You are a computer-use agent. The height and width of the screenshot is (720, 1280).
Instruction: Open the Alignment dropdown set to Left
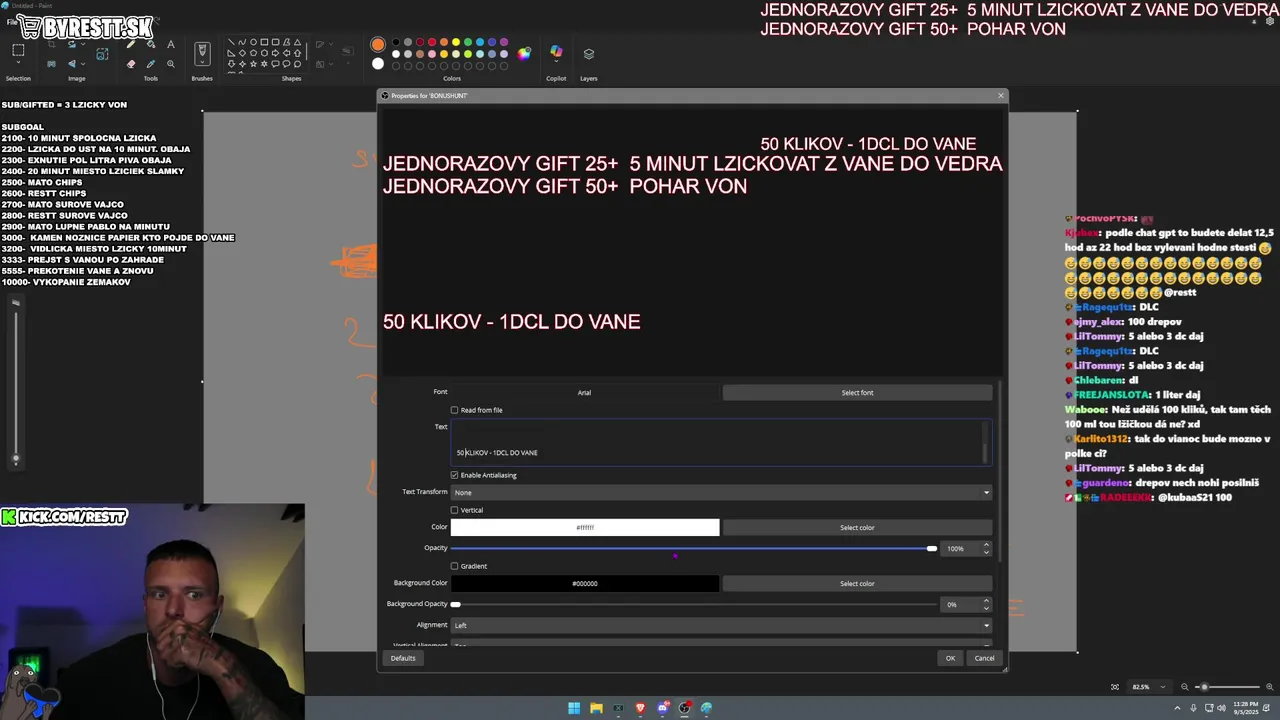click(x=721, y=625)
